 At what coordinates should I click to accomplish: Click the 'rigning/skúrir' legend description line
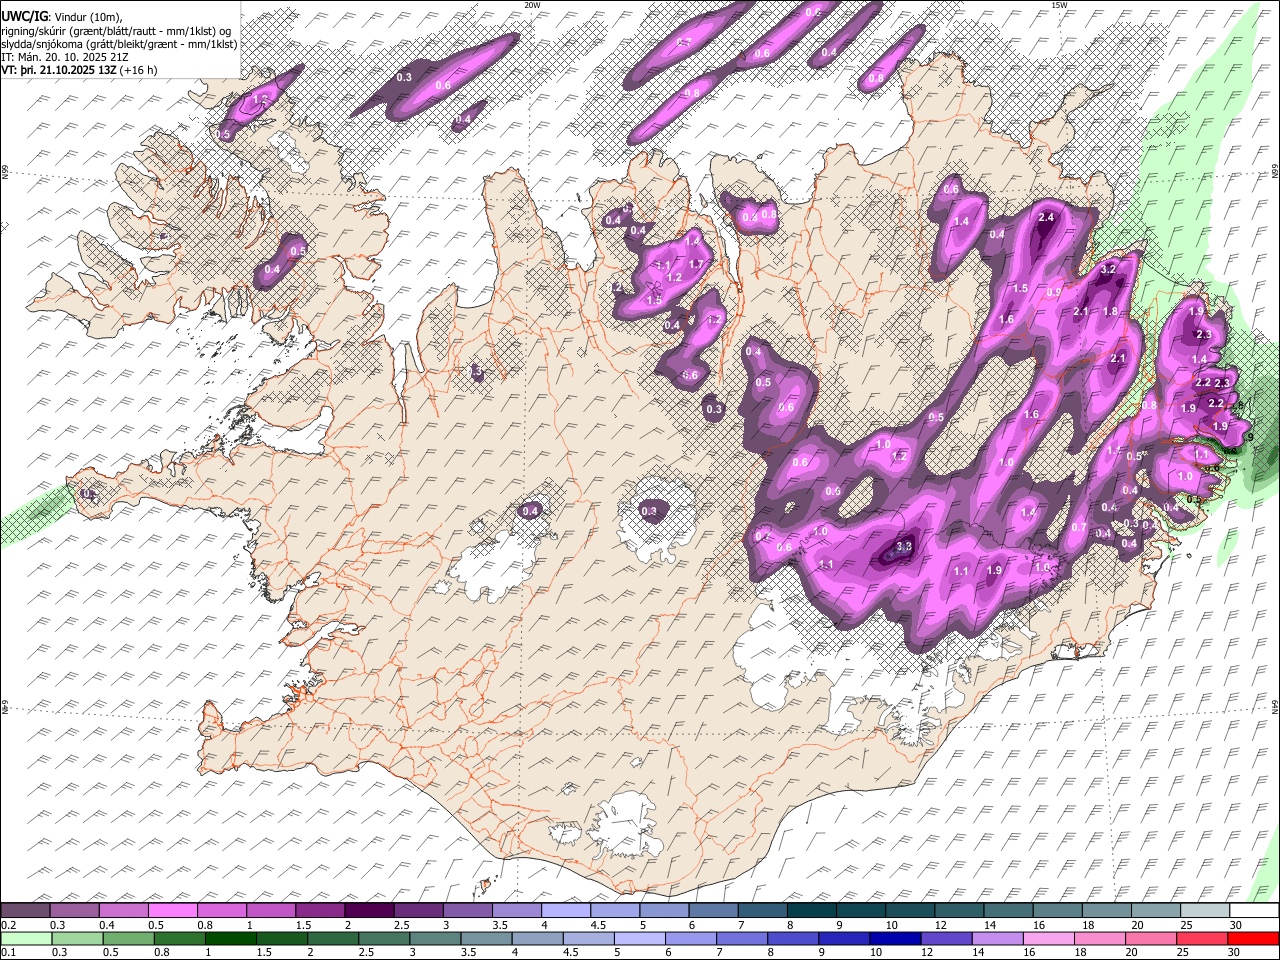tap(116, 30)
